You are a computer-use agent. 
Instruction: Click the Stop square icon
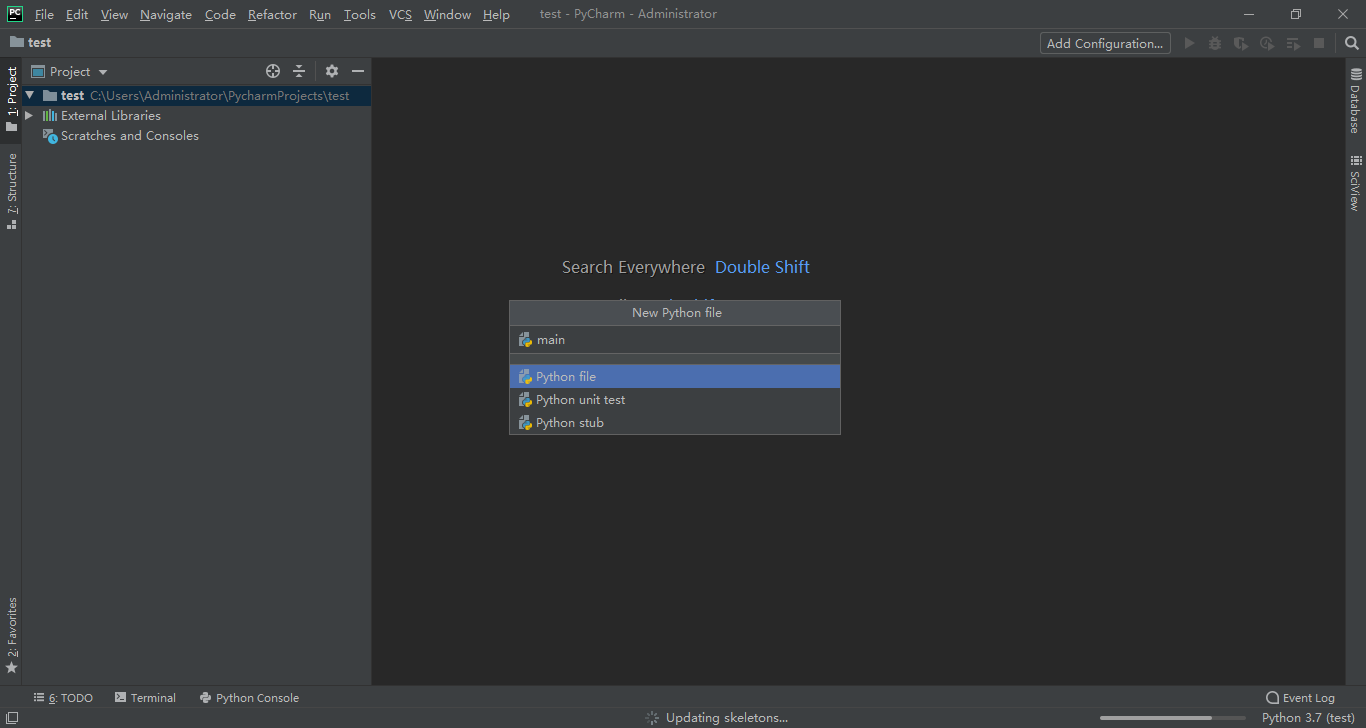pos(1319,43)
